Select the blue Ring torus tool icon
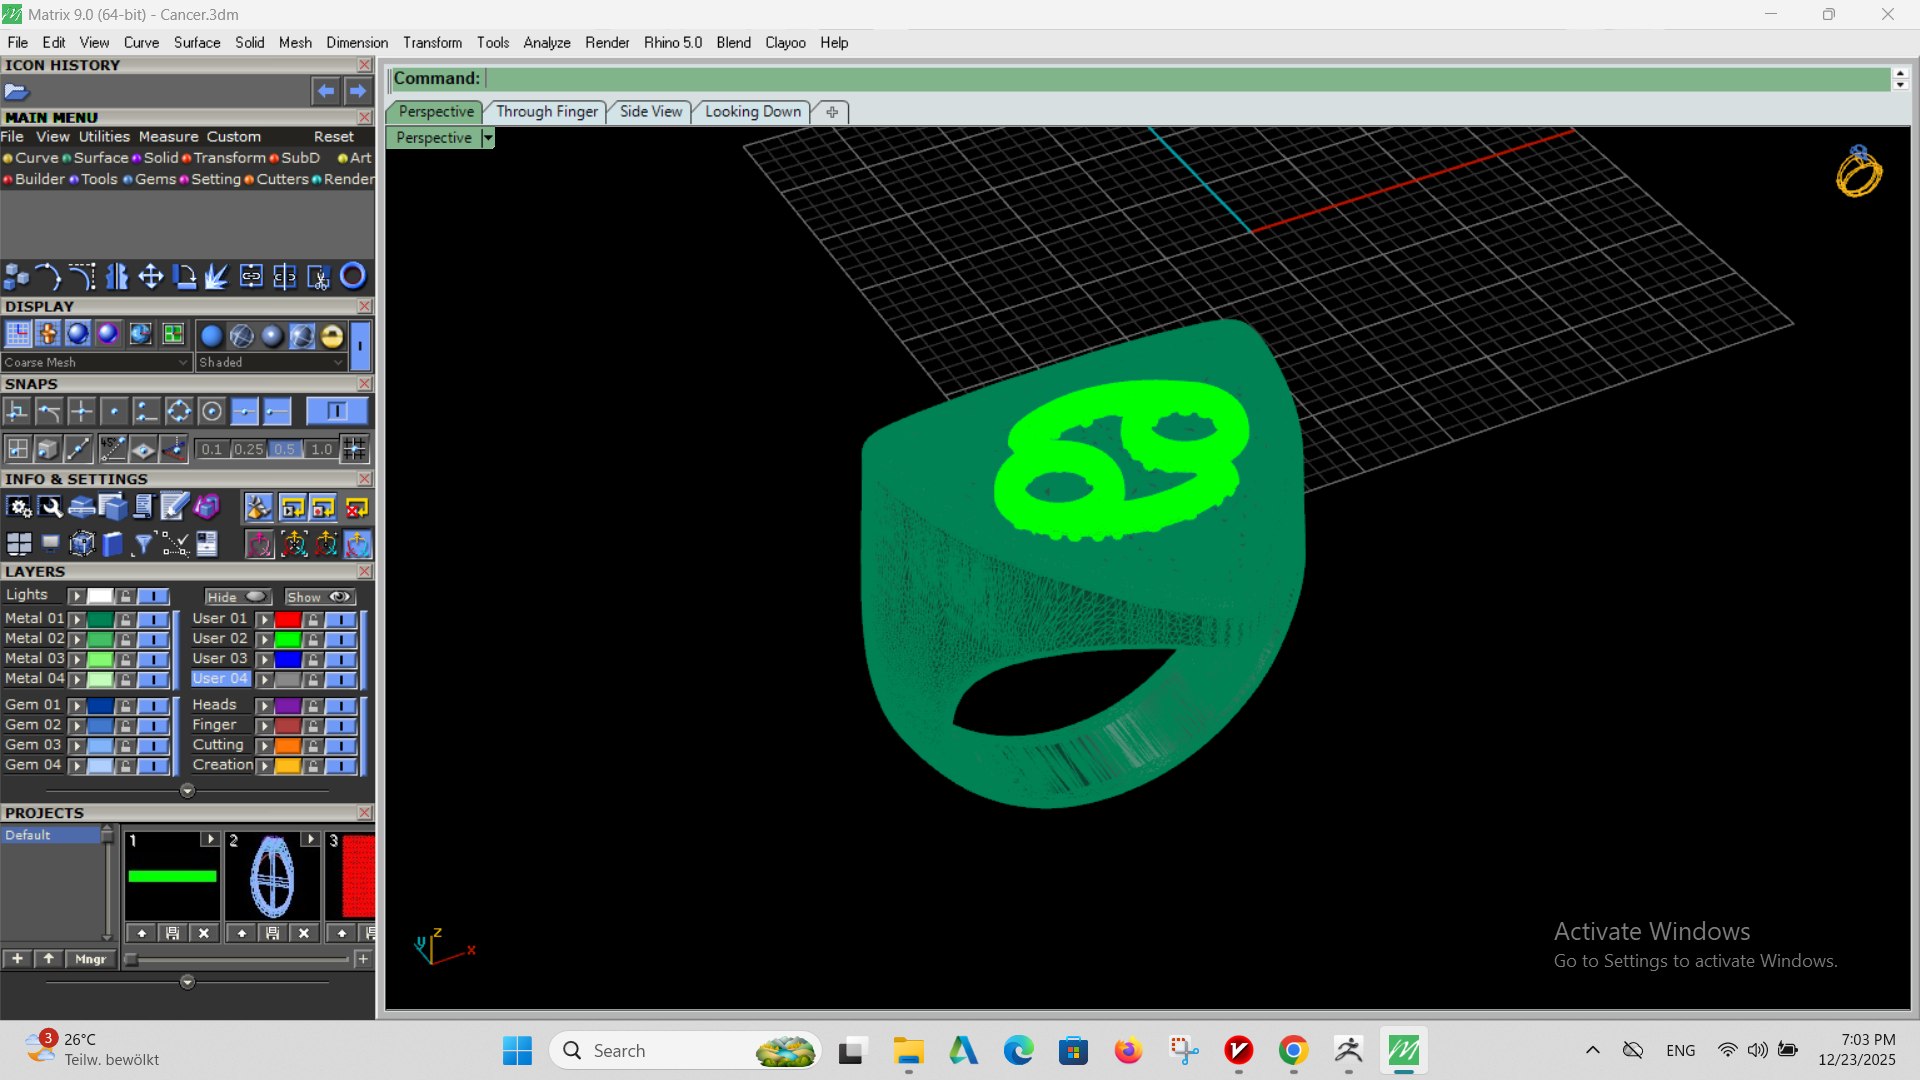Screen dimensions: 1920x1080 (x=353, y=275)
